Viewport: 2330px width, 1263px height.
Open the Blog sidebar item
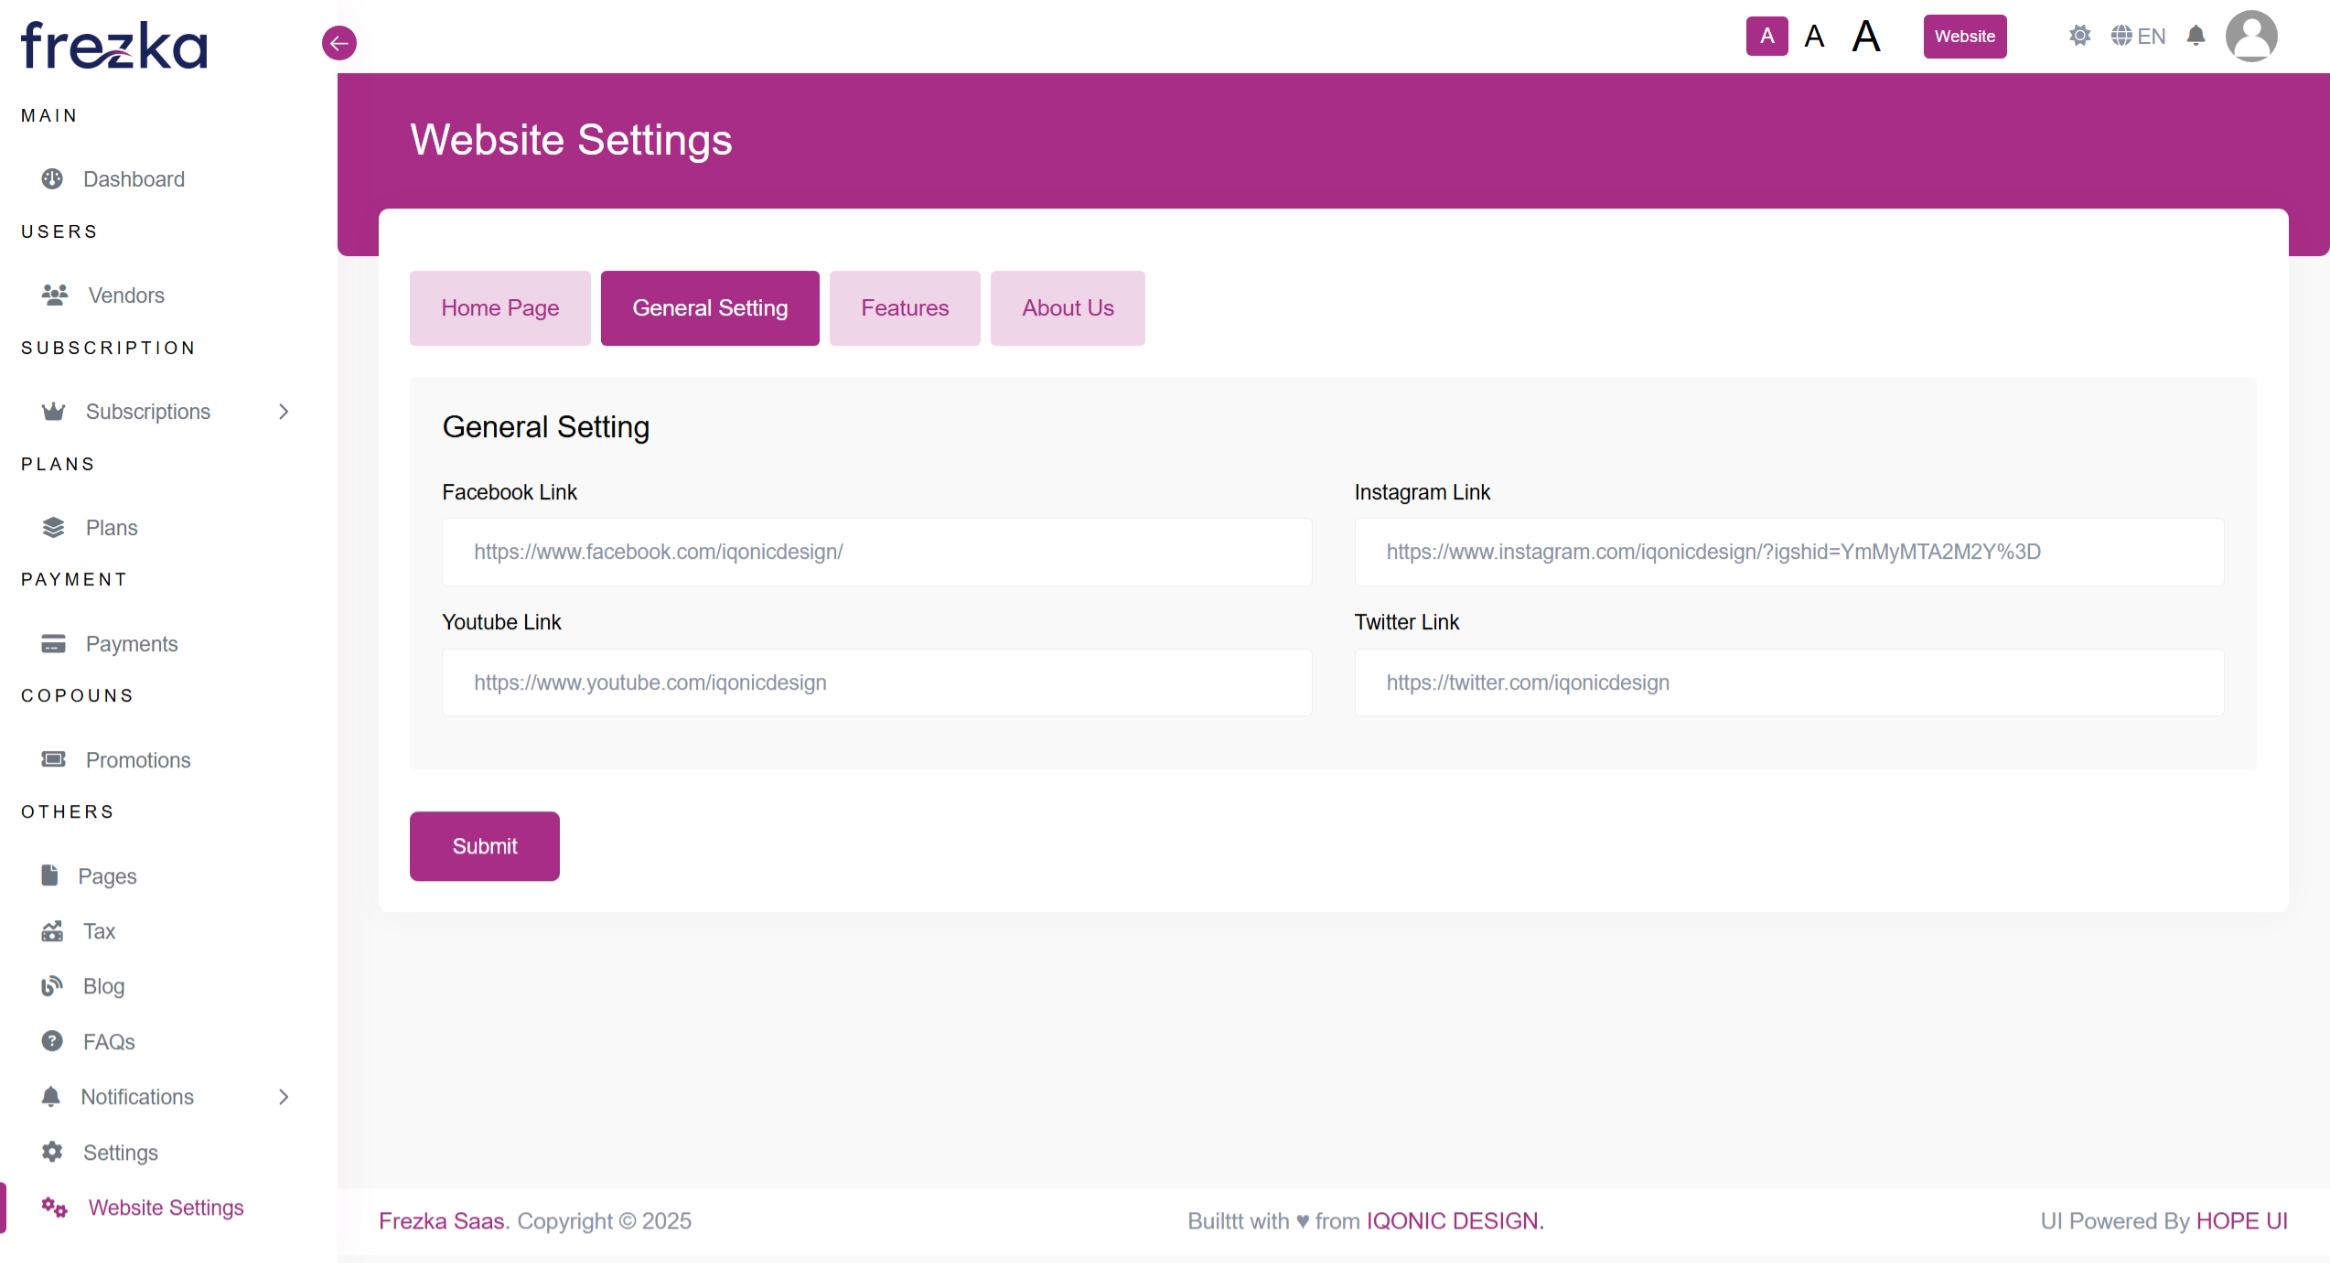coord(103,986)
